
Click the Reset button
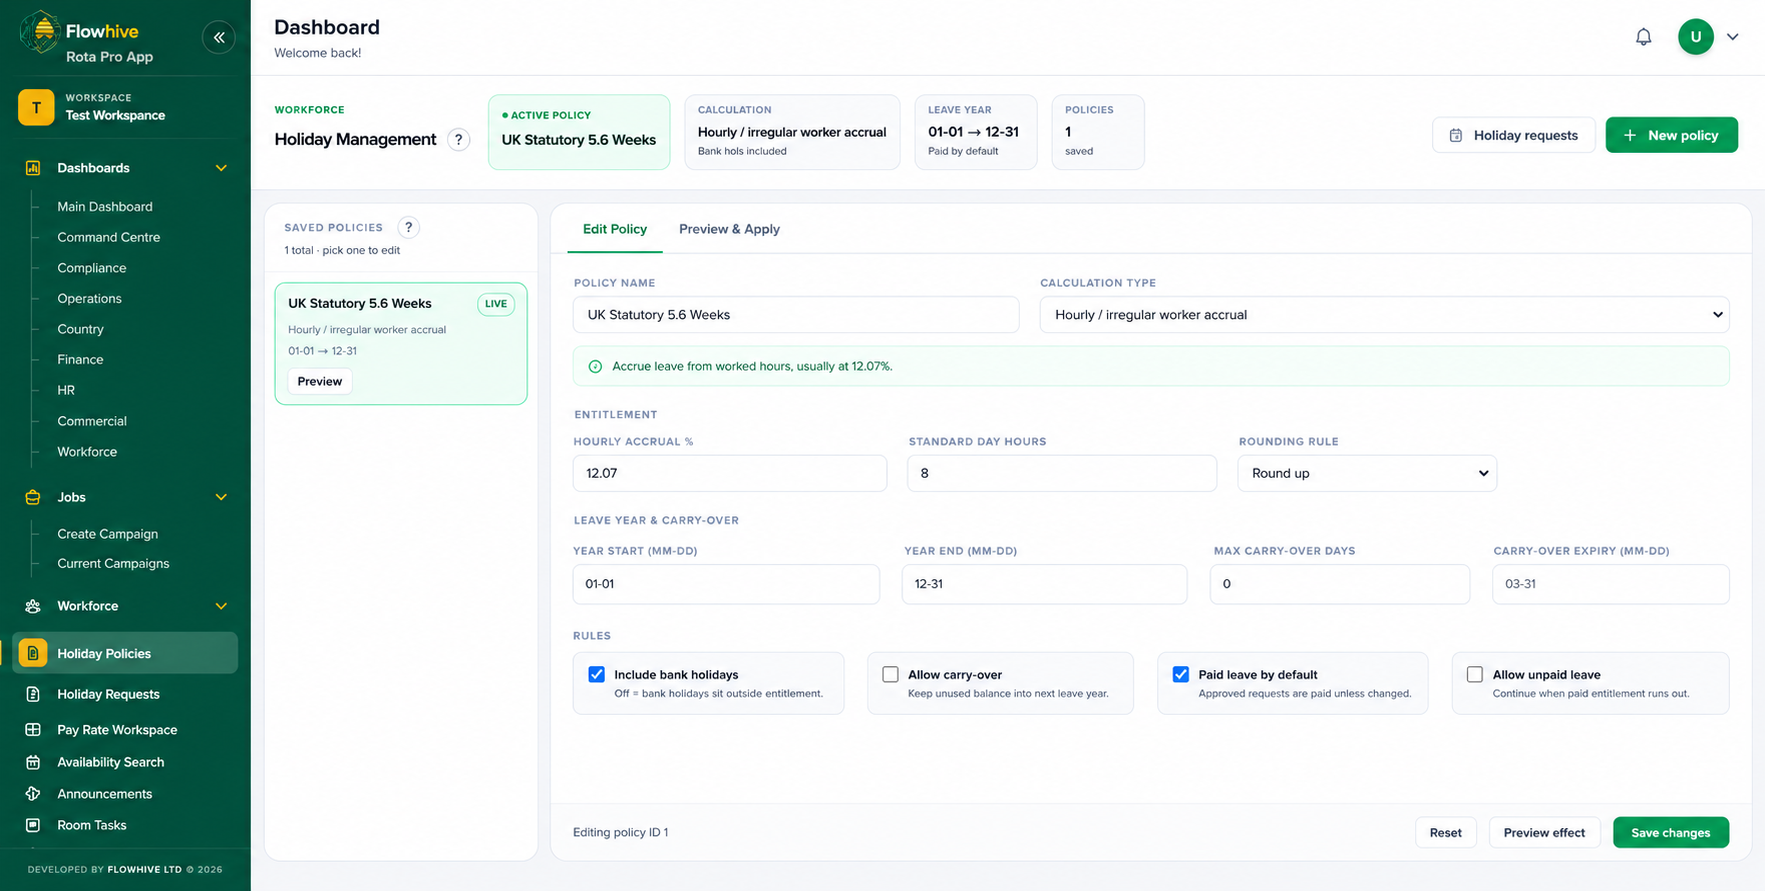1445,832
